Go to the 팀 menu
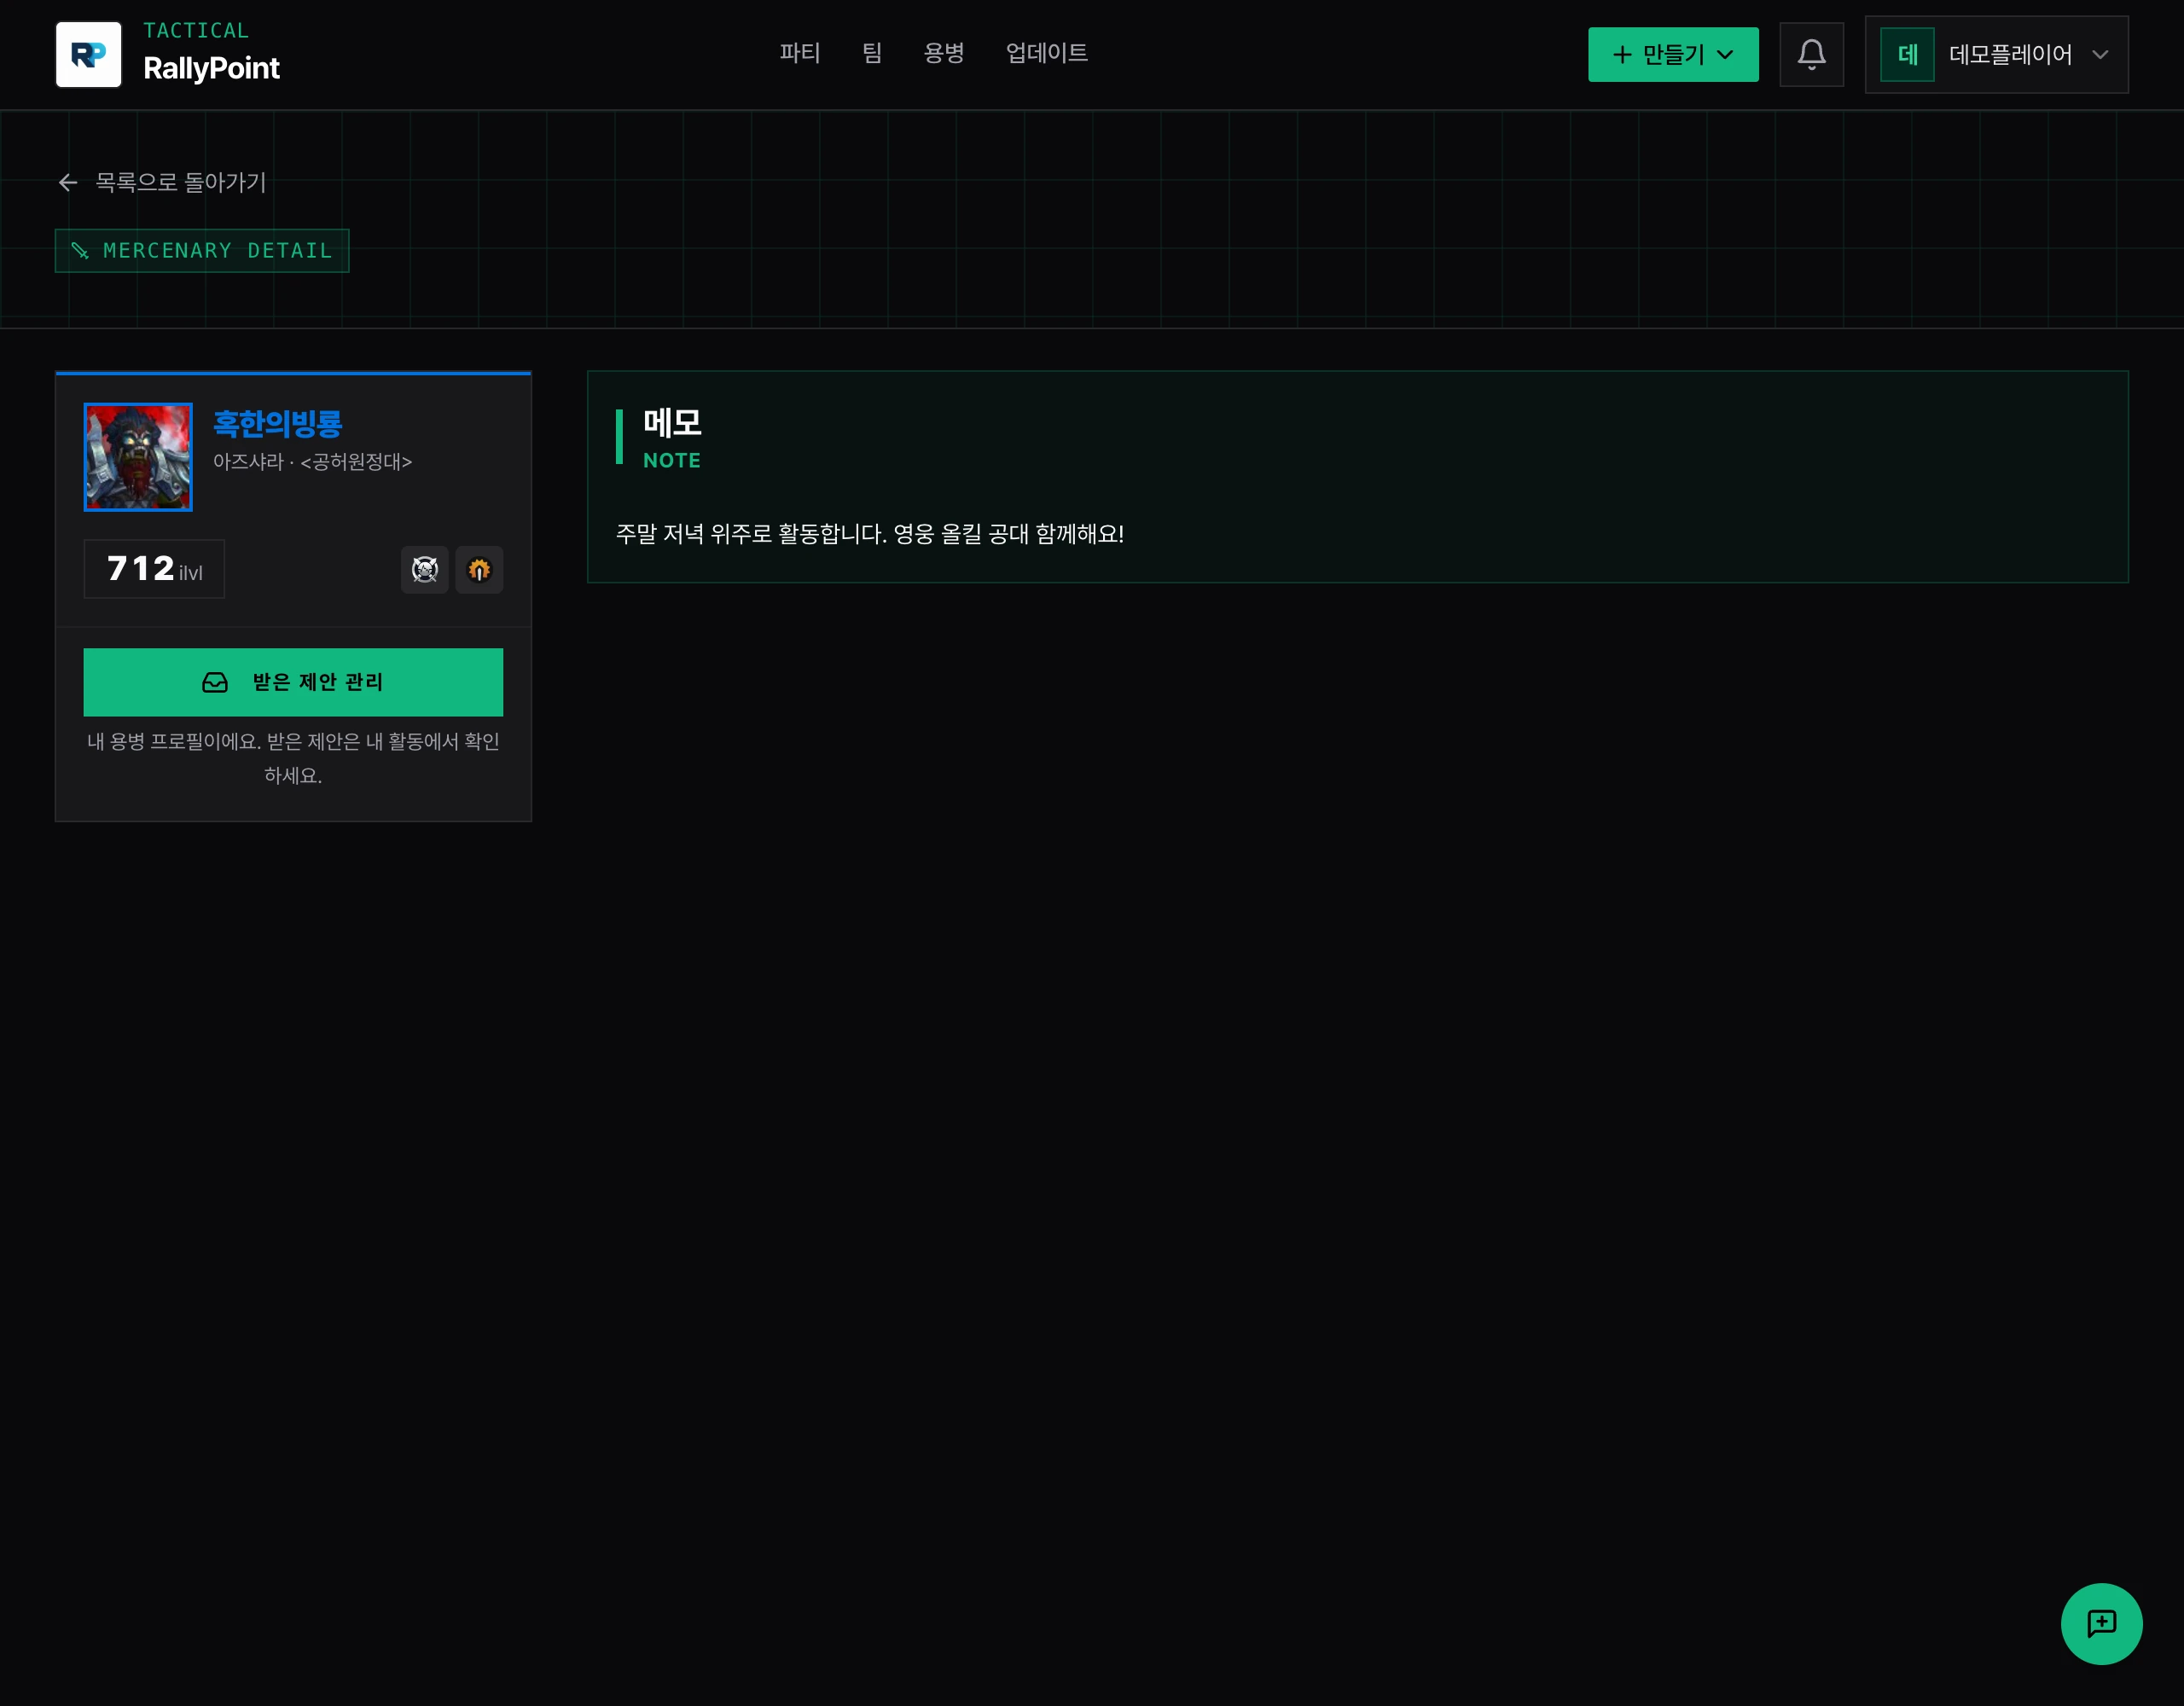Image resolution: width=2184 pixels, height=1706 pixels. pyautogui.click(x=872, y=53)
